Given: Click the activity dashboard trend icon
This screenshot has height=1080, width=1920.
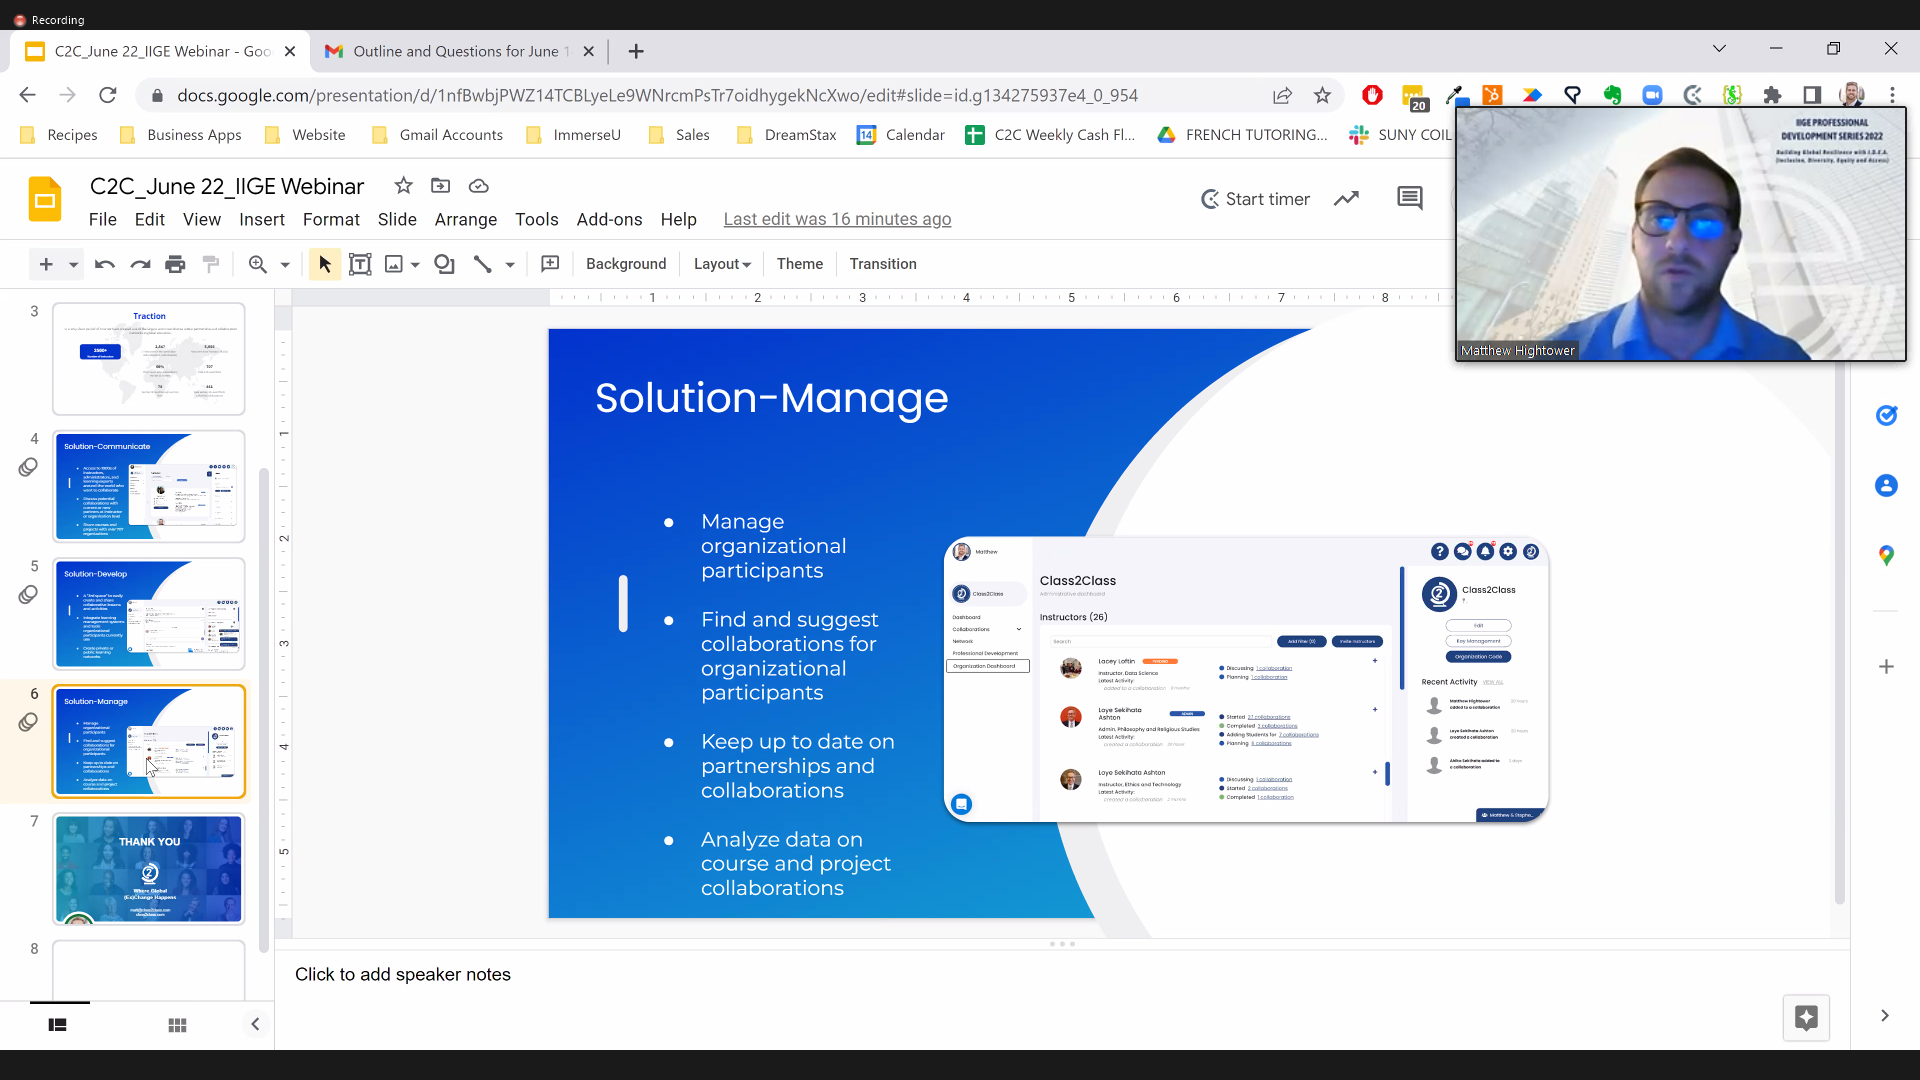Looking at the screenshot, I should (1347, 199).
